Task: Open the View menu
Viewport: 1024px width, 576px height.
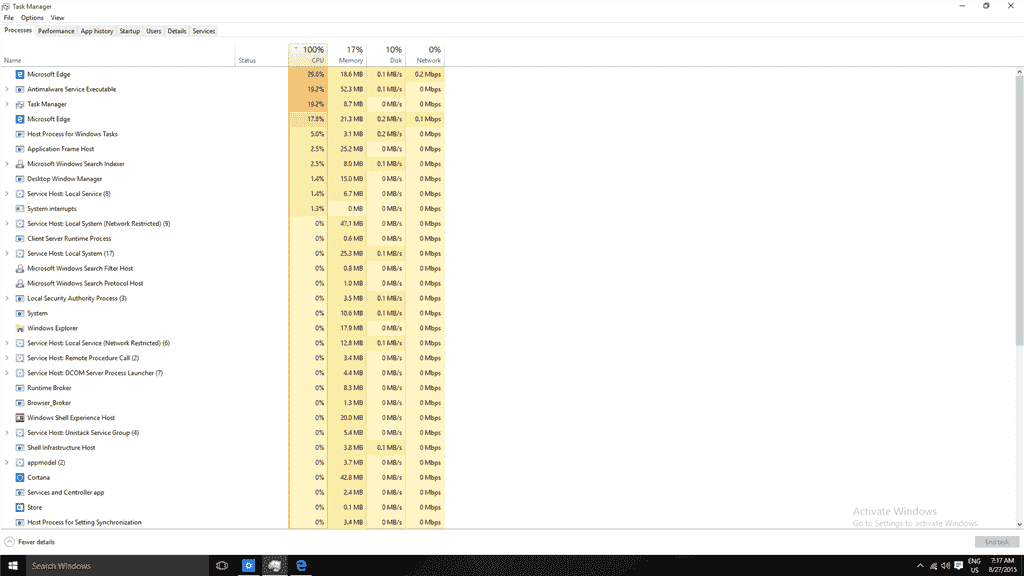Action: tap(57, 18)
